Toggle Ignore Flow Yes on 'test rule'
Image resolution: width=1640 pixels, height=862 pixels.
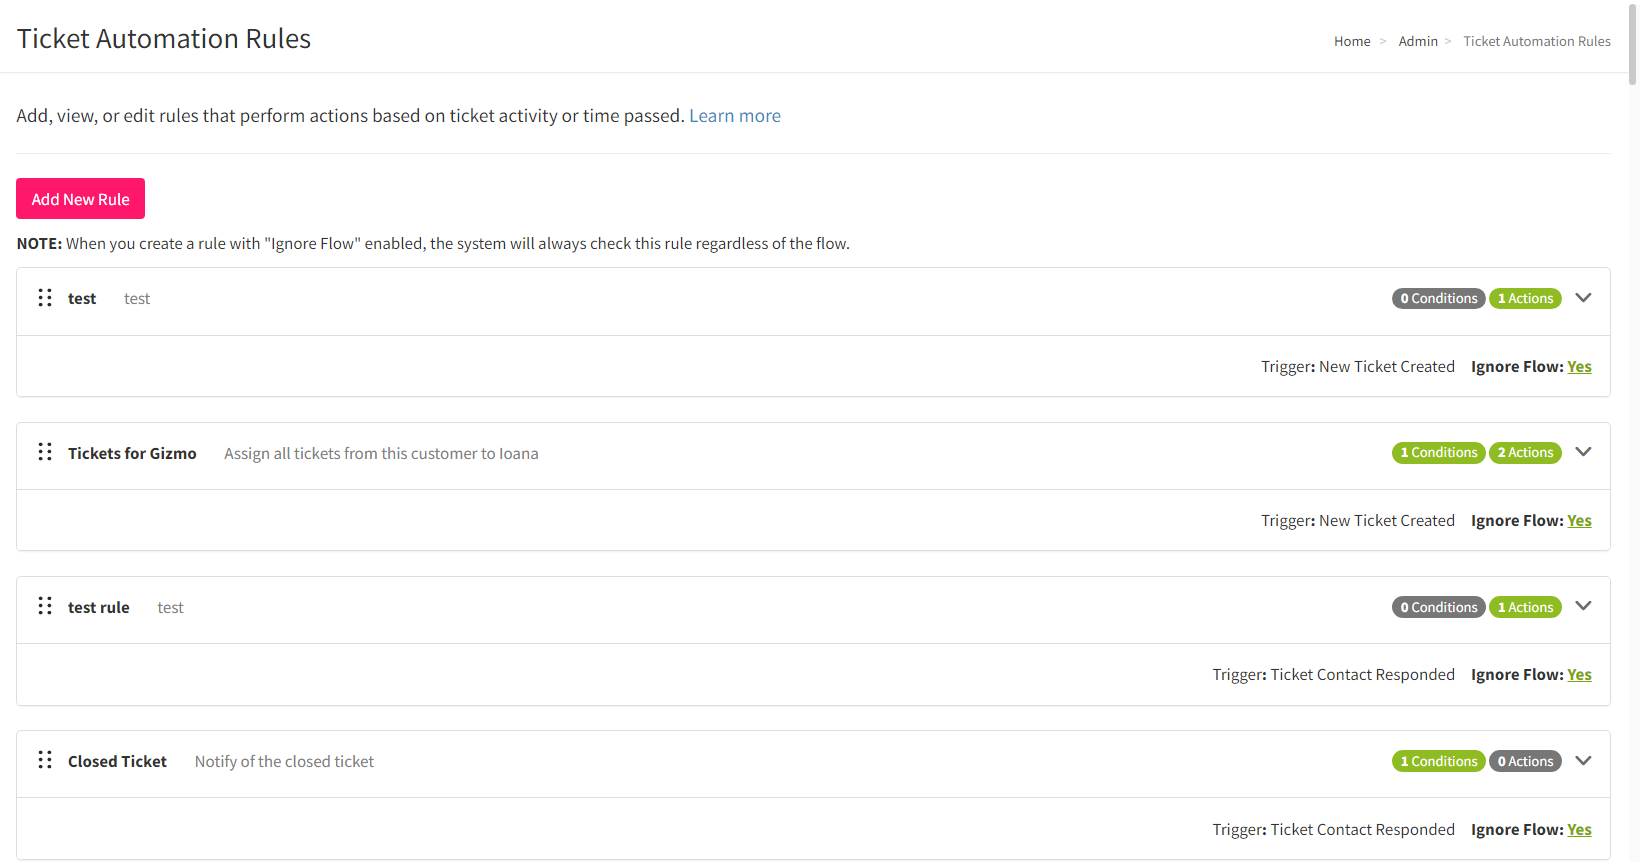point(1579,675)
